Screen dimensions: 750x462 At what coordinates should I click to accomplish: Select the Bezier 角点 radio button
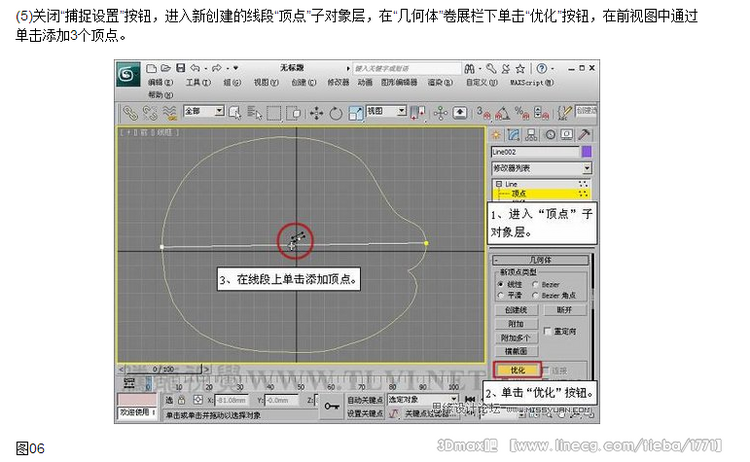tap(535, 295)
